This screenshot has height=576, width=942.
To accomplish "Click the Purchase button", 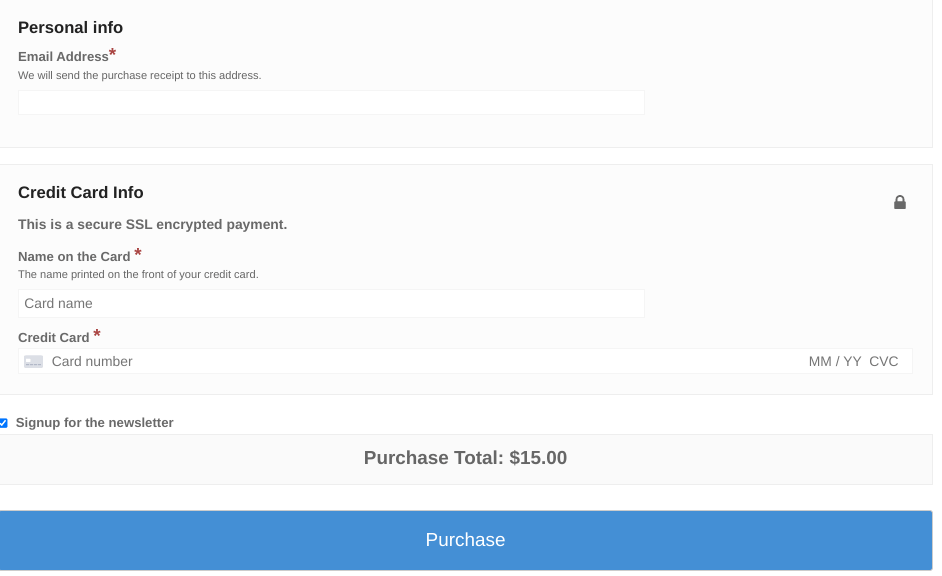I will tap(465, 539).
